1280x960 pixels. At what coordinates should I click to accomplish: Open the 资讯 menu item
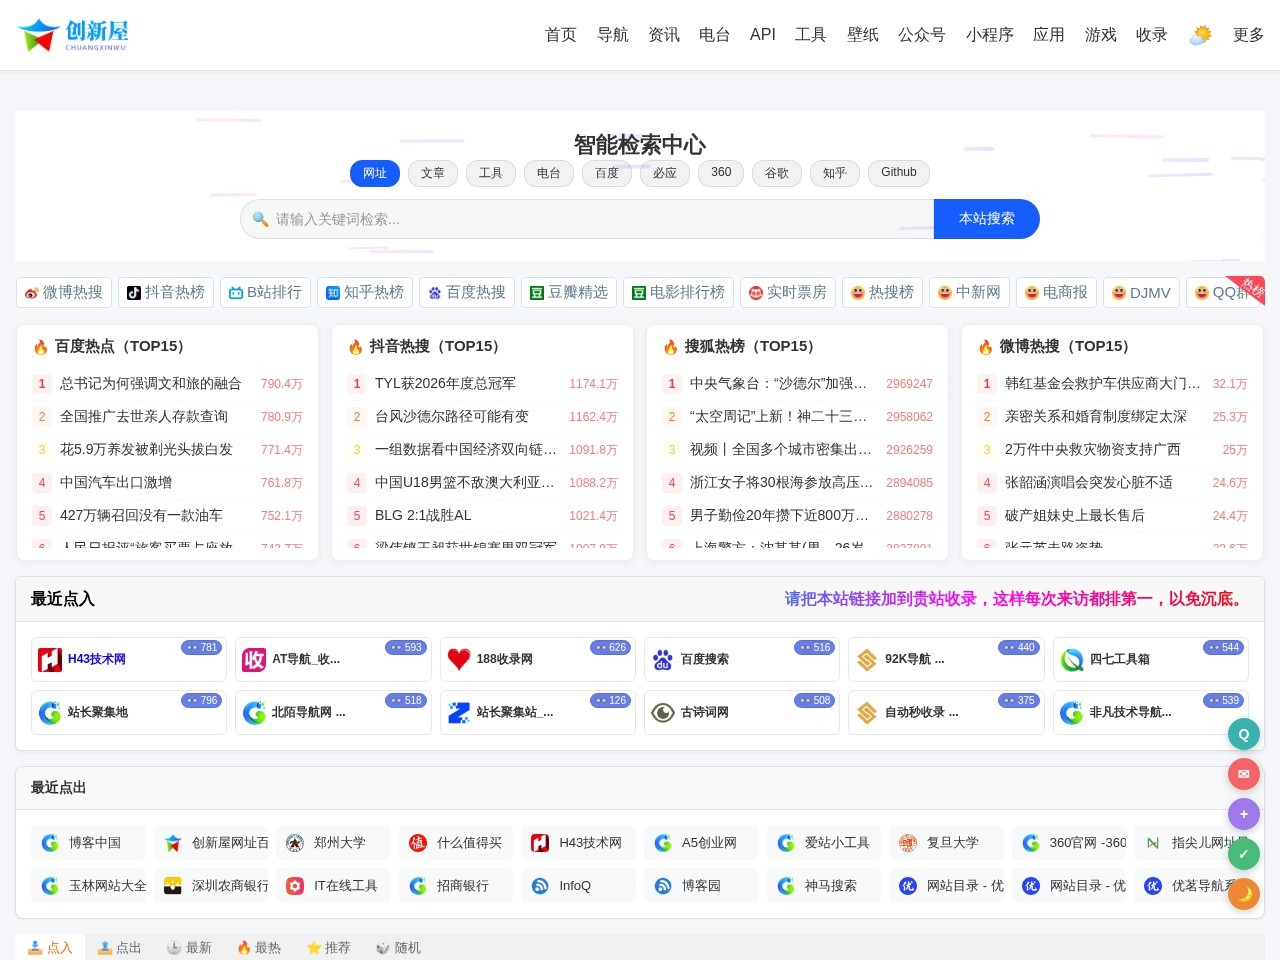(x=664, y=35)
